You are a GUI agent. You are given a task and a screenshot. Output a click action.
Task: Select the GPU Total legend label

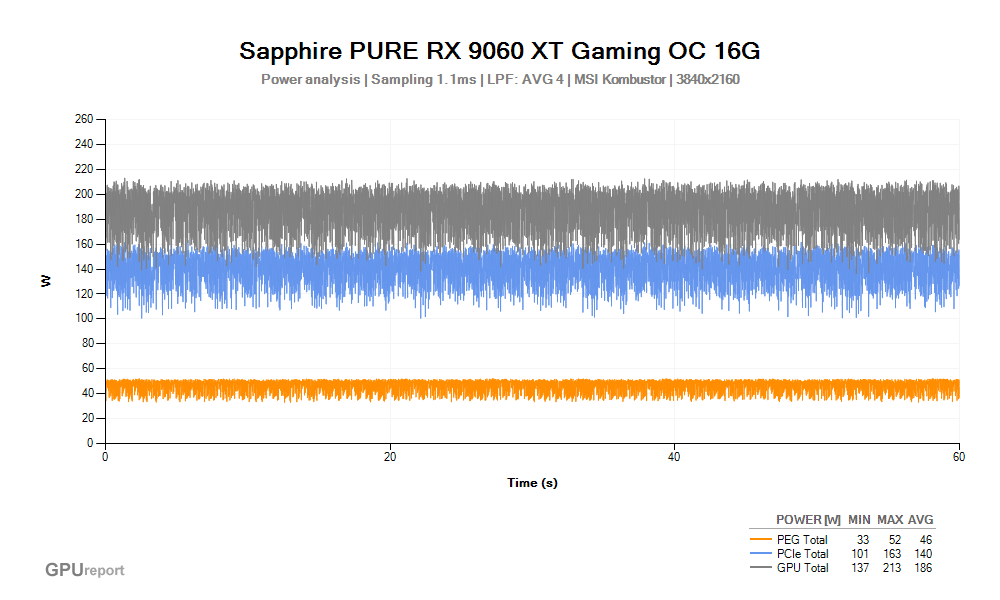coord(802,568)
